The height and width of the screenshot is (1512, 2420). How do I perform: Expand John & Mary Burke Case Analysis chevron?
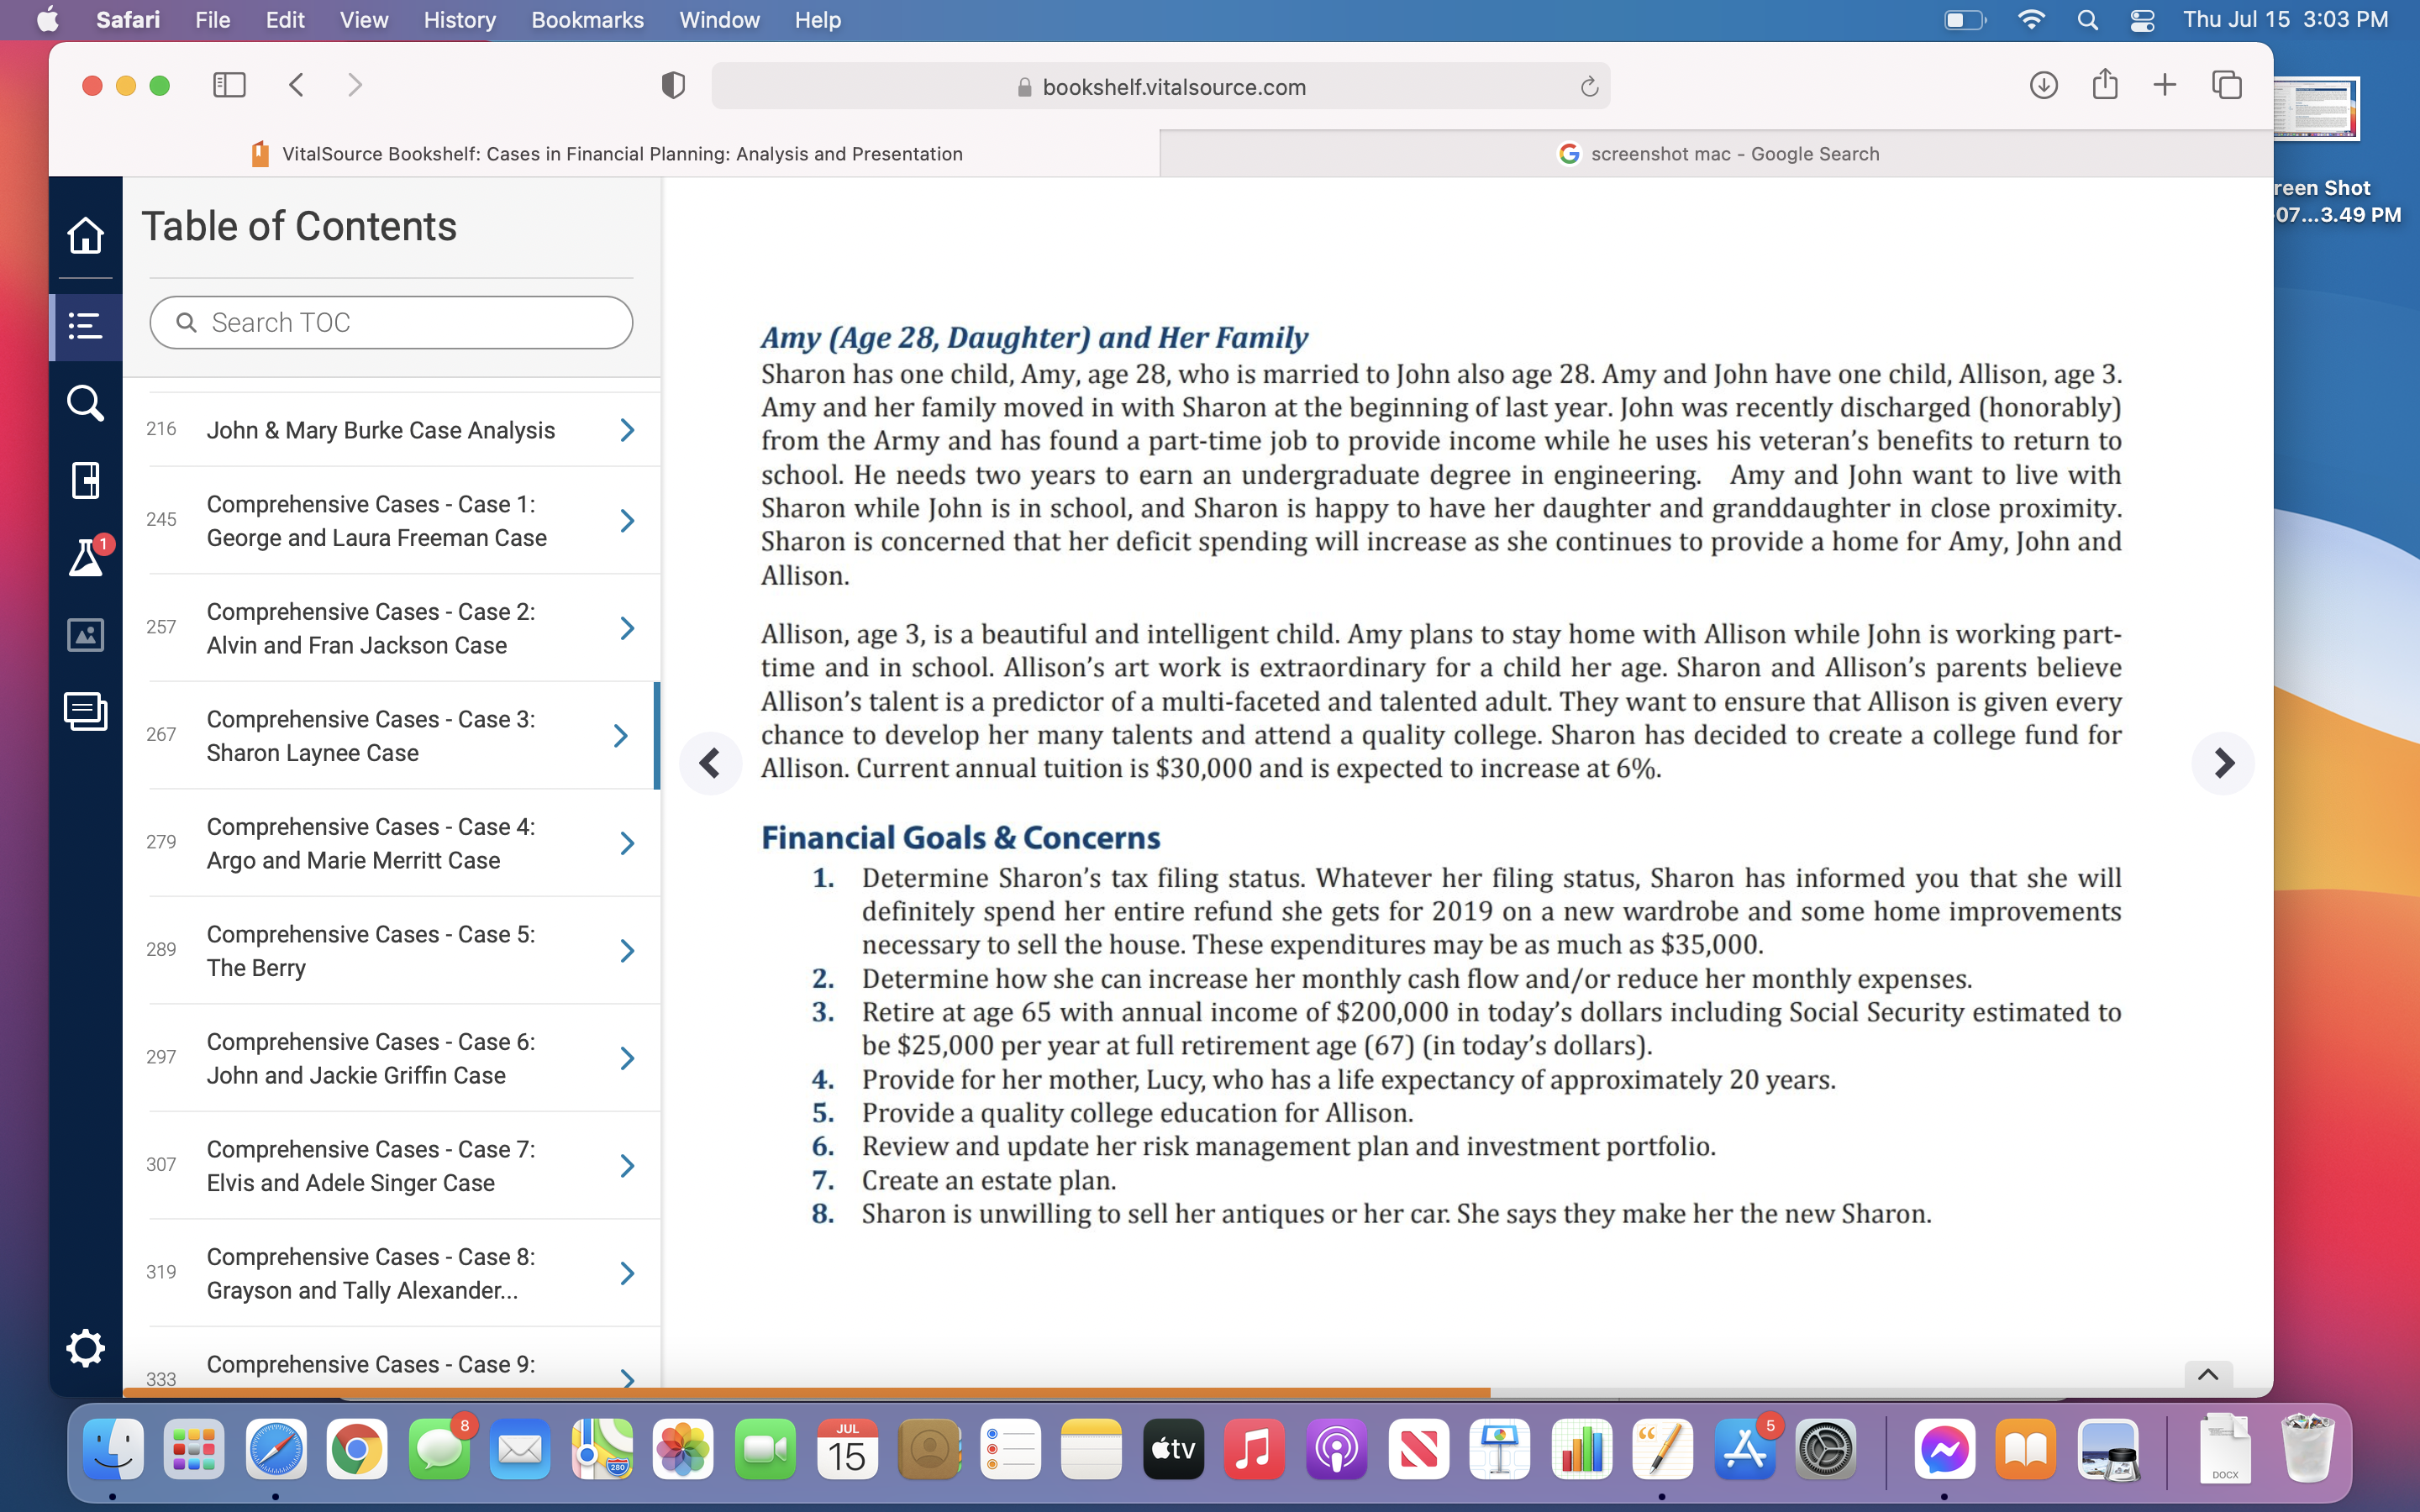coord(627,430)
